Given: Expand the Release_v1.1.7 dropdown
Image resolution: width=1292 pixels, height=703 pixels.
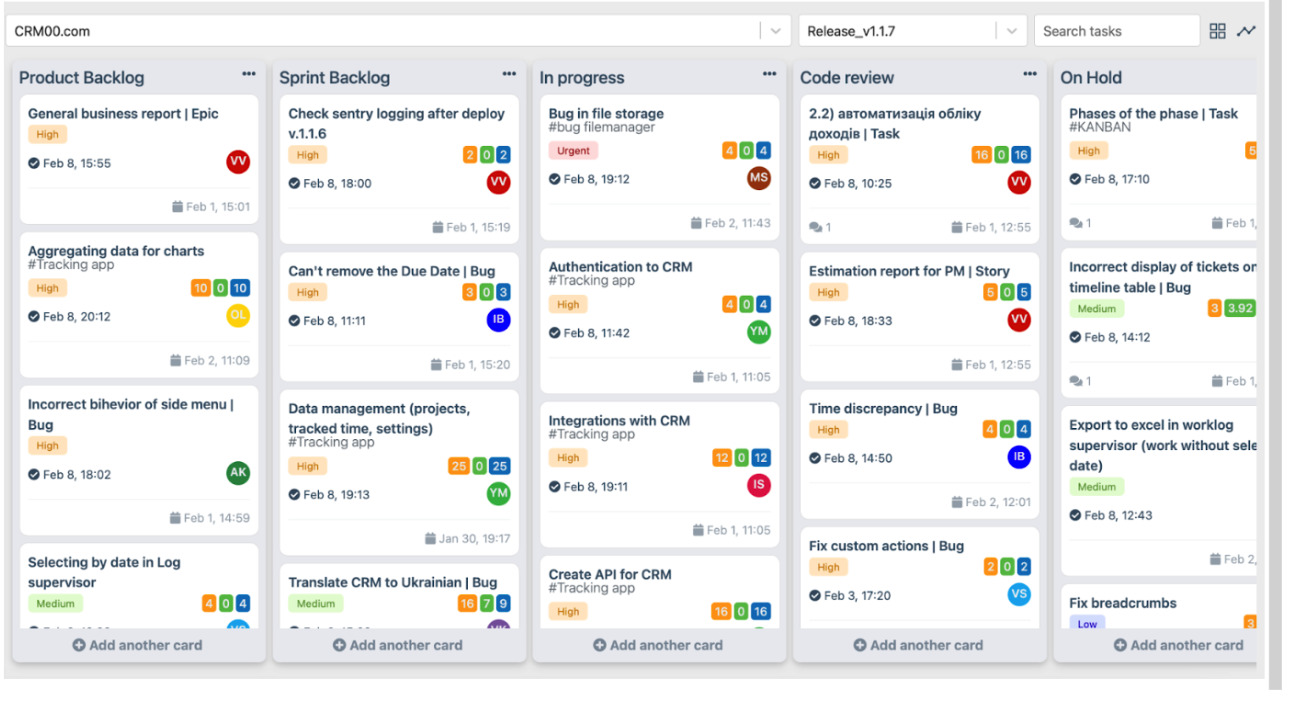Looking at the screenshot, I should pos(1011,31).
